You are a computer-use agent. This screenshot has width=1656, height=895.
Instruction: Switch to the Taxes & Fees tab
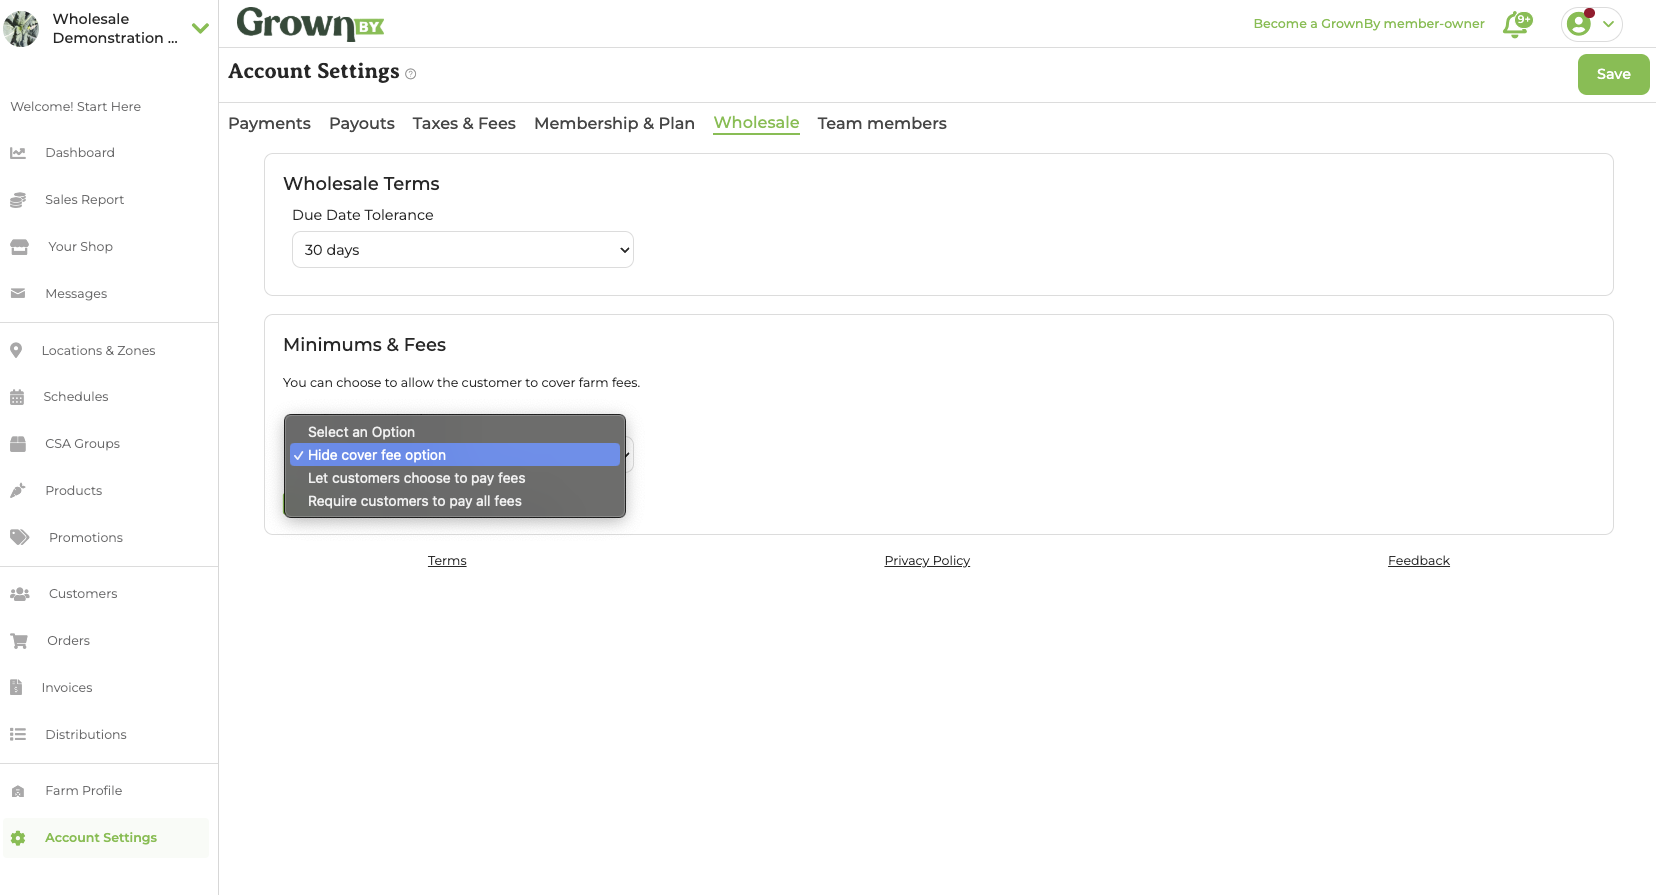464,123
